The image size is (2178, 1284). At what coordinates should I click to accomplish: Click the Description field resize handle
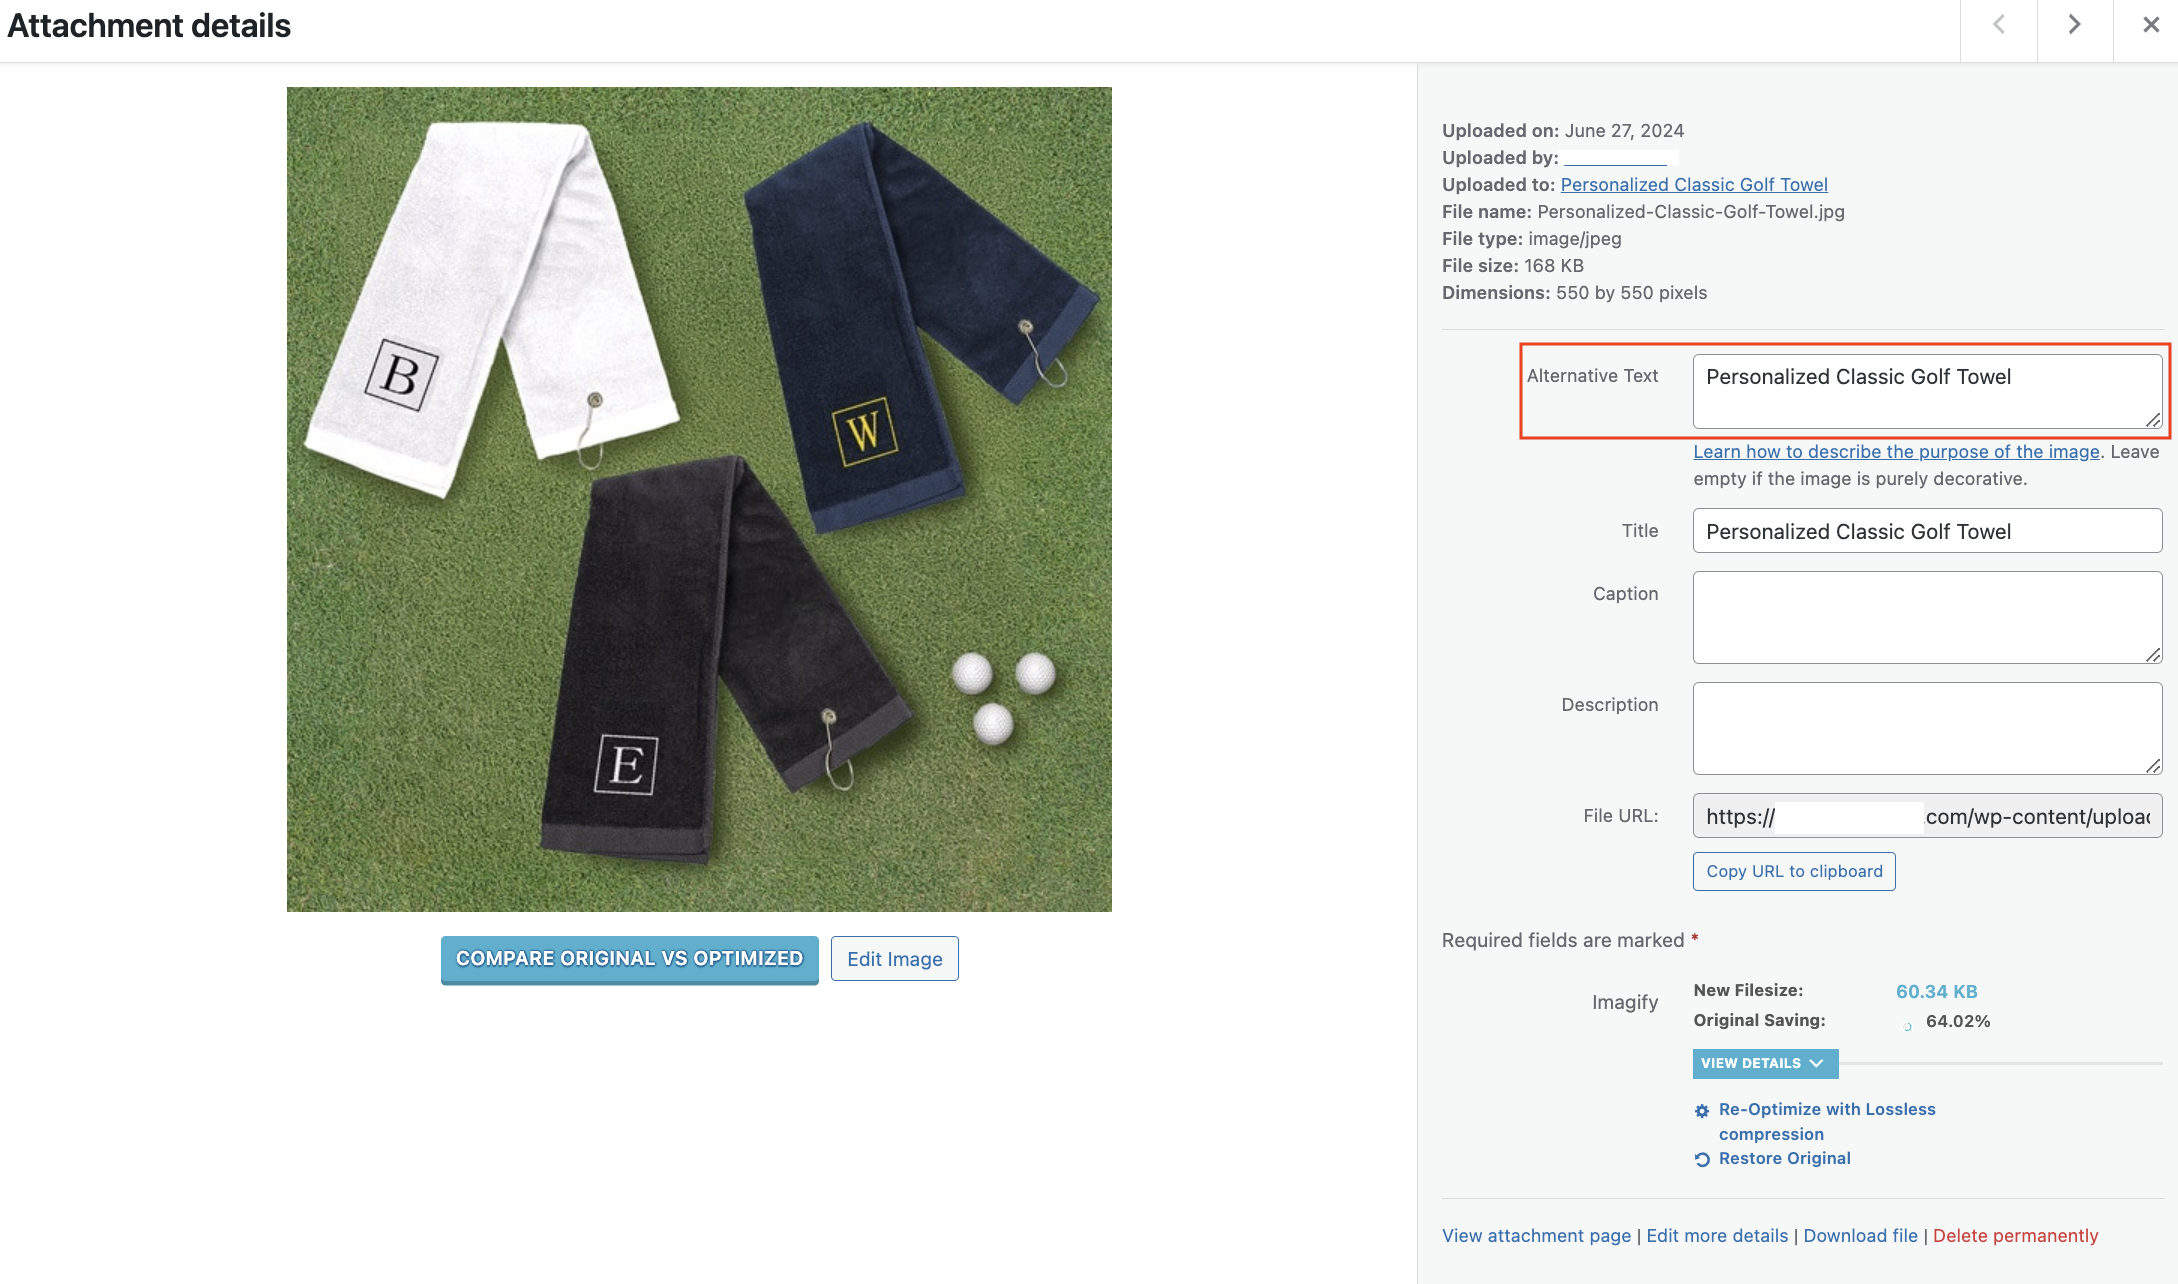point(2153,766)
